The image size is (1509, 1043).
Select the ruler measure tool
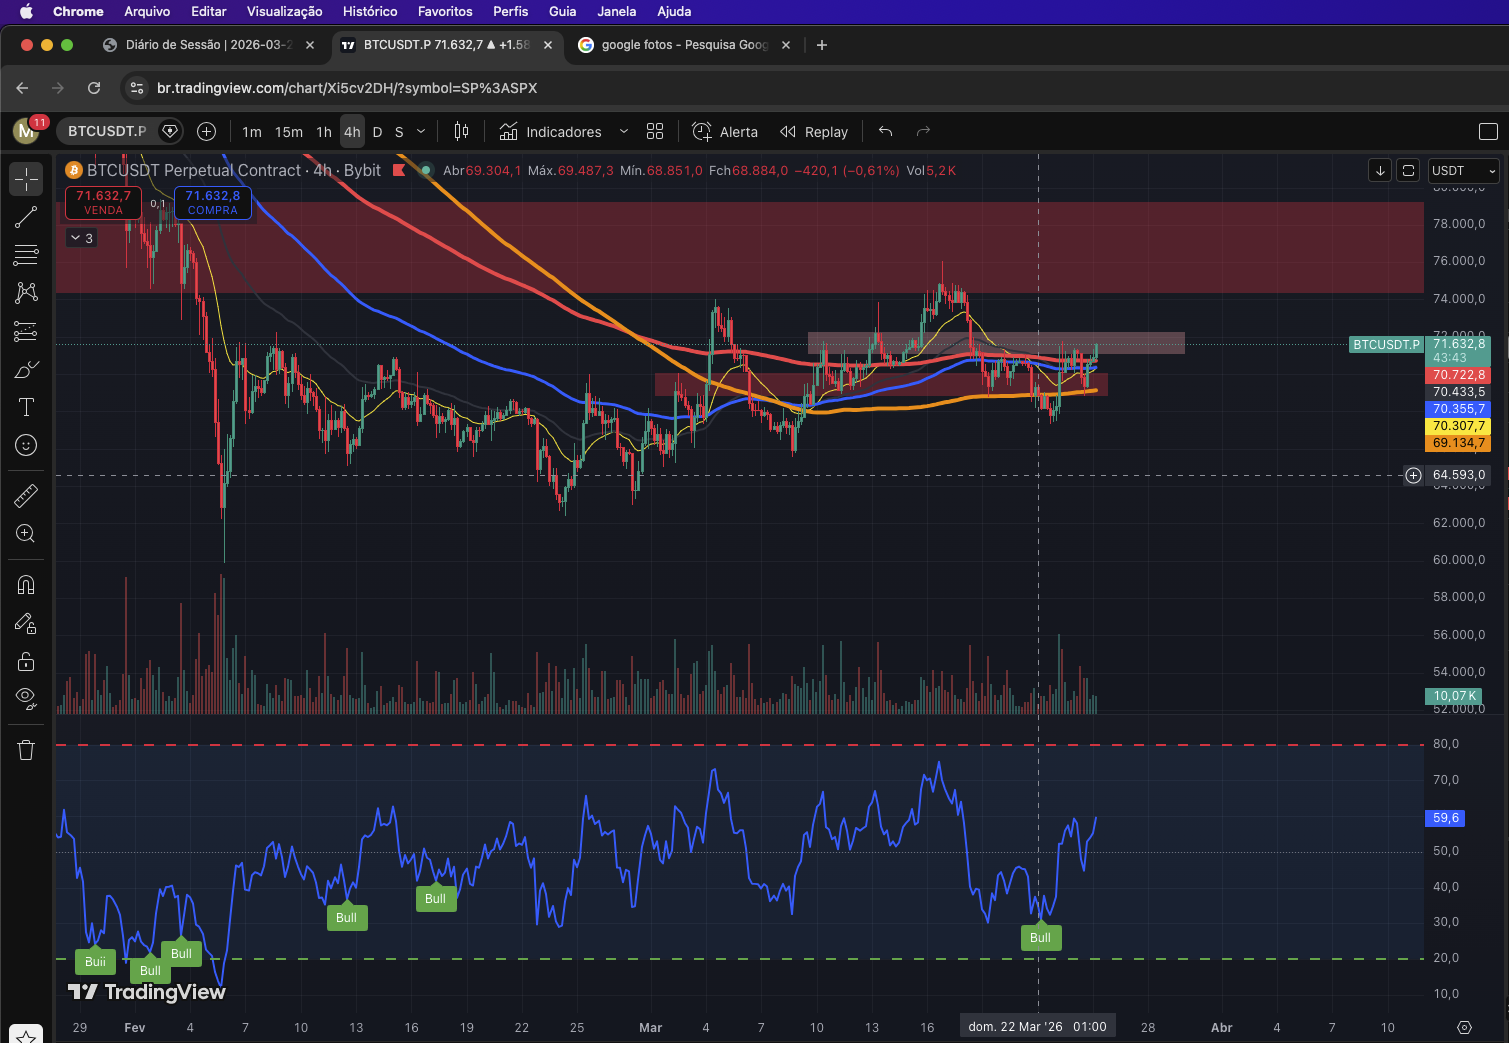click(x=26, y=495)
